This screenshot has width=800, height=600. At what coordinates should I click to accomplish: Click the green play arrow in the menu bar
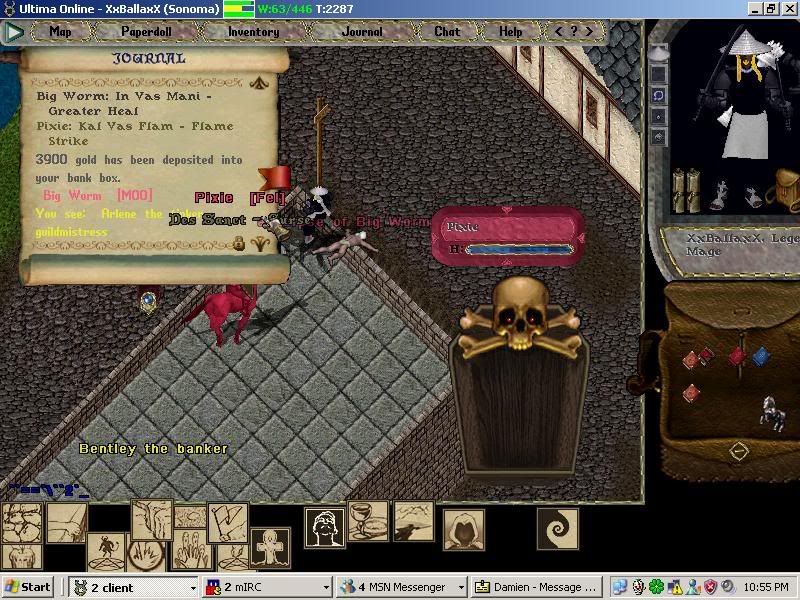pos(14,32)
